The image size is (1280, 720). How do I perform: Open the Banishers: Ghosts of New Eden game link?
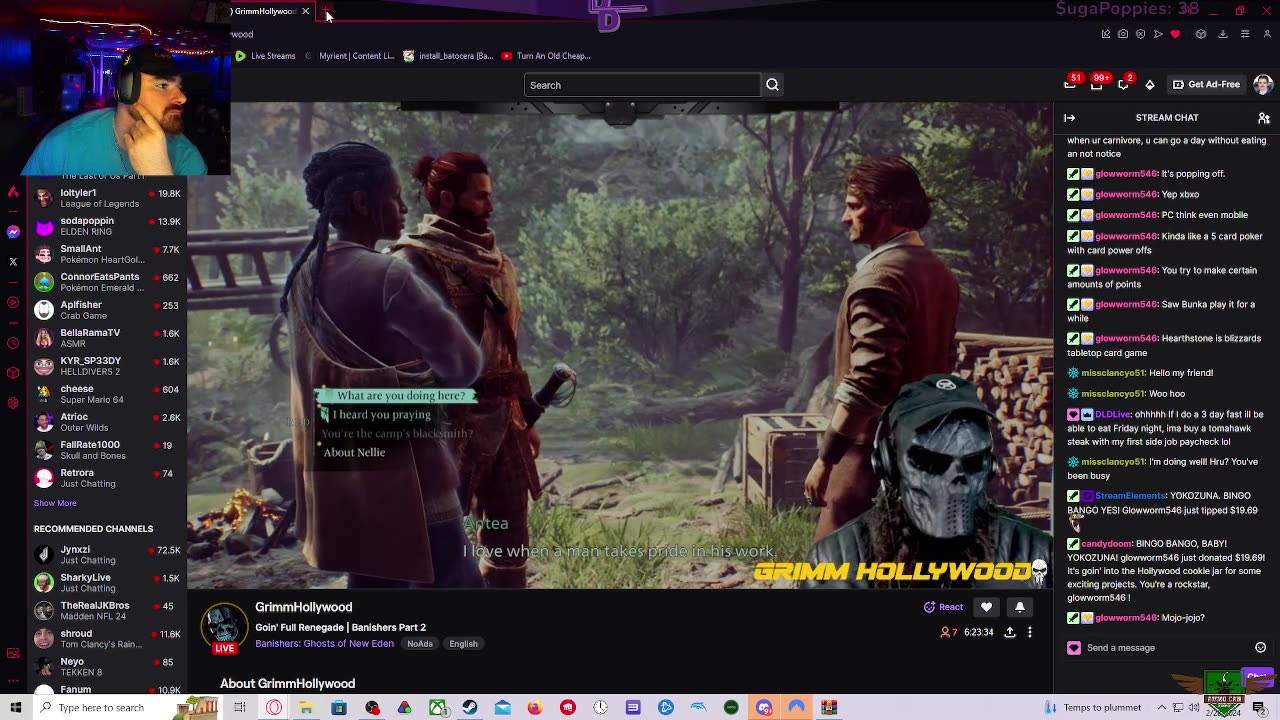pyautogui.click(x=324, y=644)
